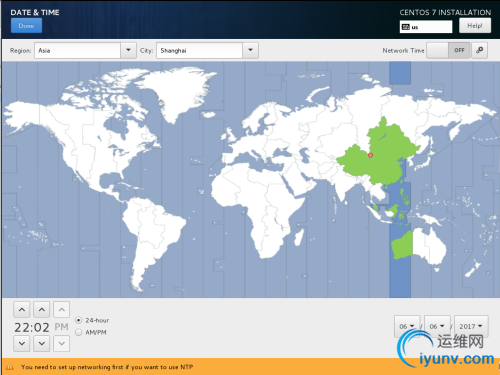500x375 pixels.
Task: Toggle the Network Time switch
Action: 448,50
